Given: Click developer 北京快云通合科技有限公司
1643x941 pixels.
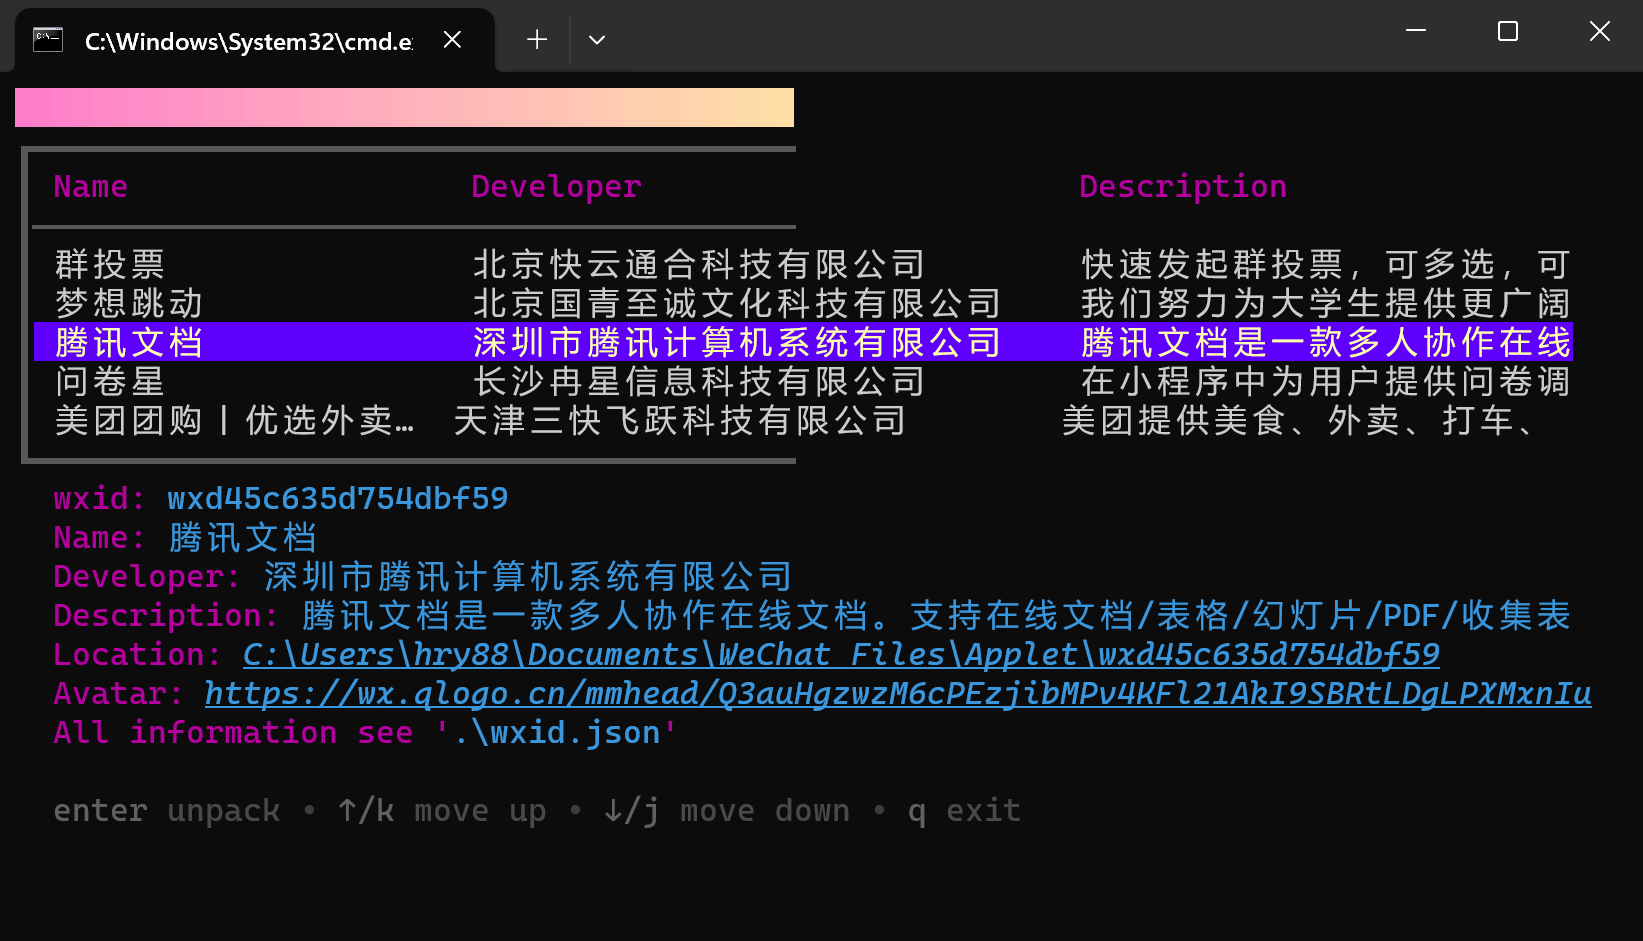Looking at the screenshot, I should [x=700, y=265].
